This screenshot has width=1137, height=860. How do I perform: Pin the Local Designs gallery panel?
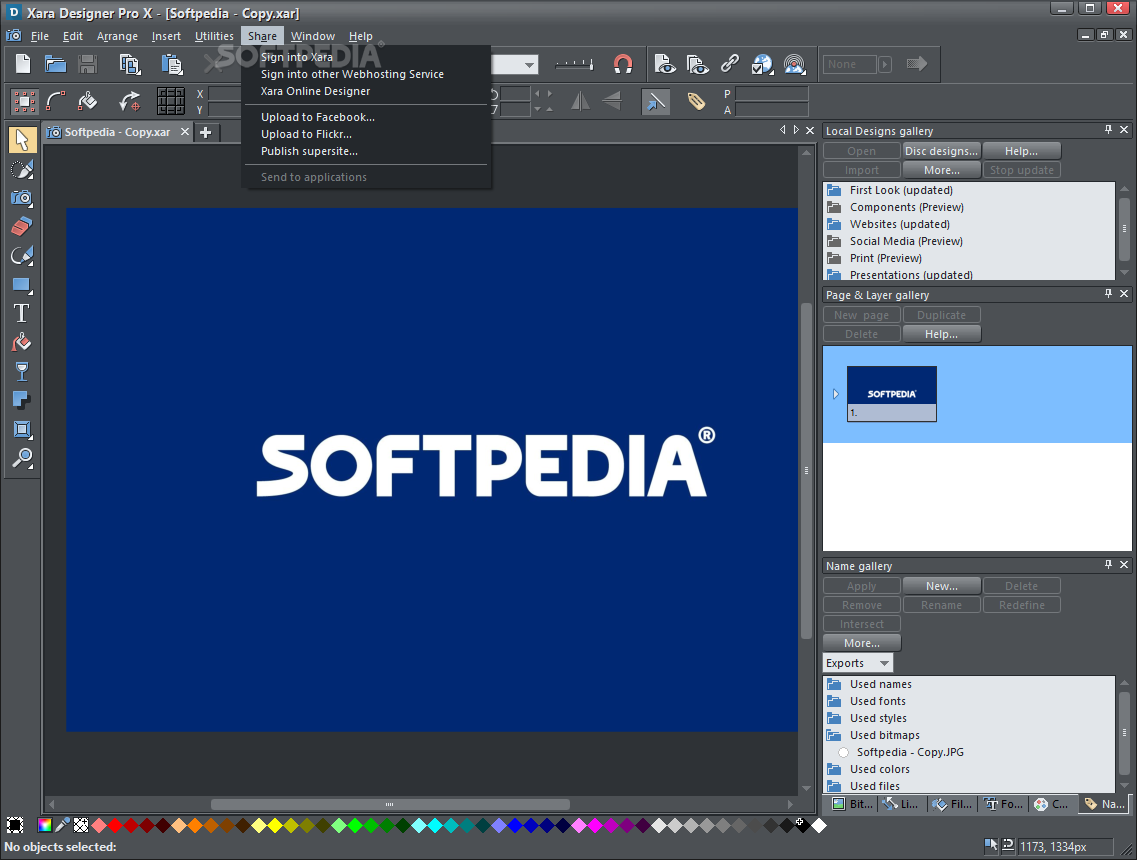point(1108,130)
